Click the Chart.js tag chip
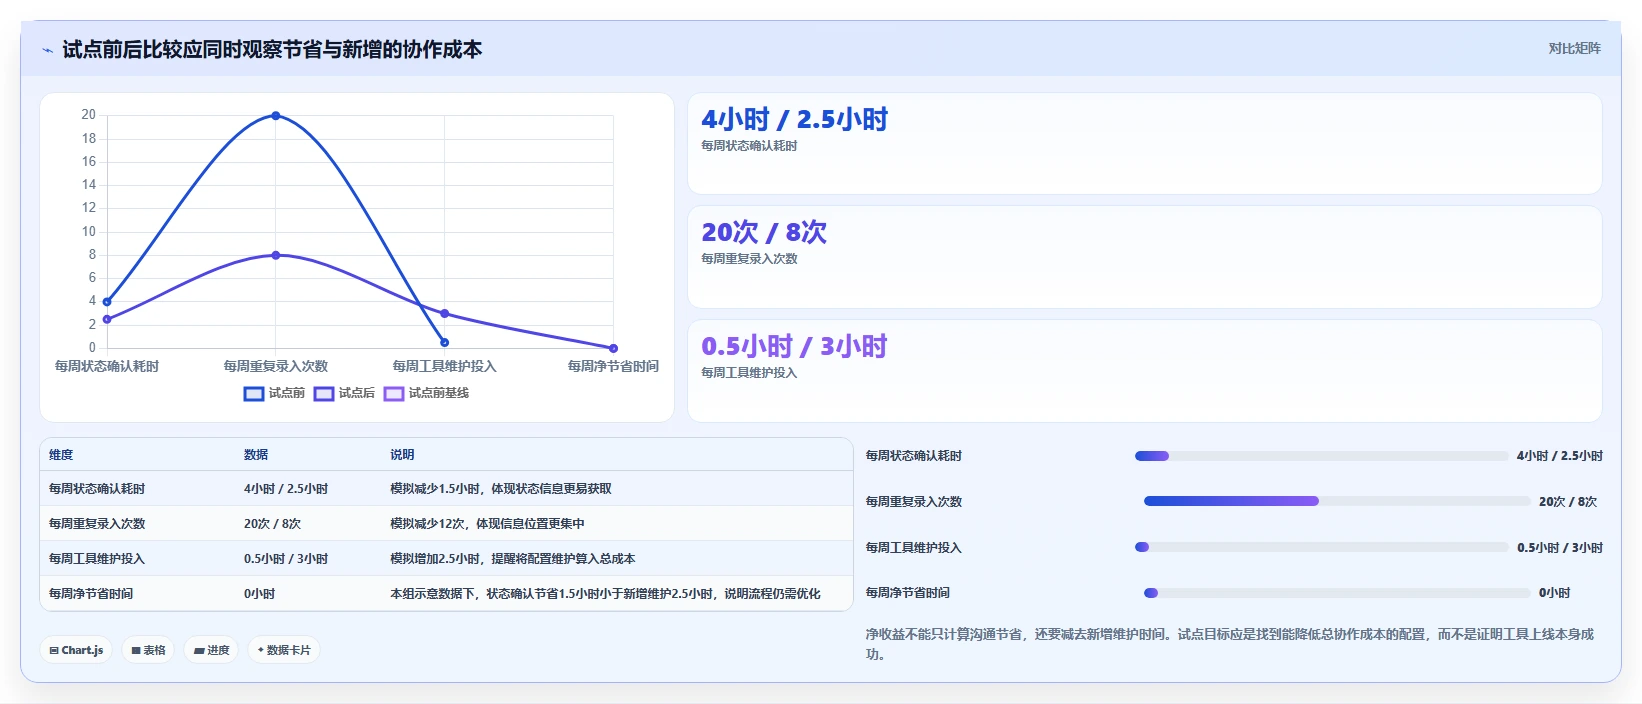The height and width of the screenshot is (704, 1642). 76,650
